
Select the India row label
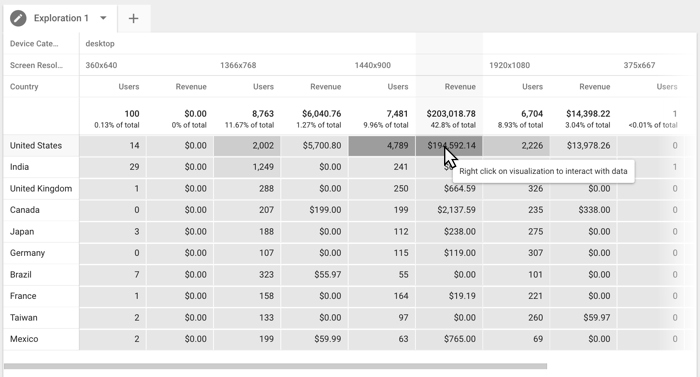[19, 167]
